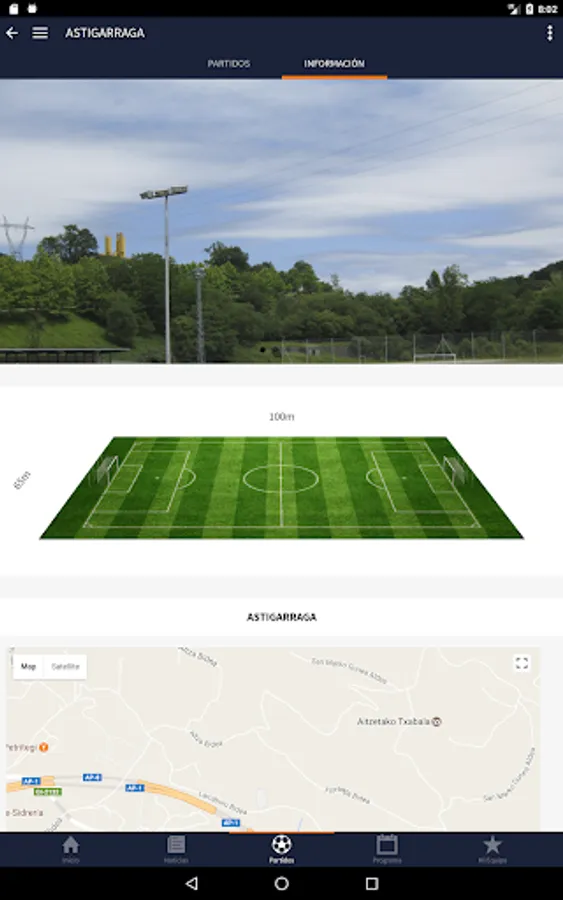The height and width of the screenshot is (900, 563).
Task: Switch to the Partidos tab at top
Action: (x=228, y=63)
